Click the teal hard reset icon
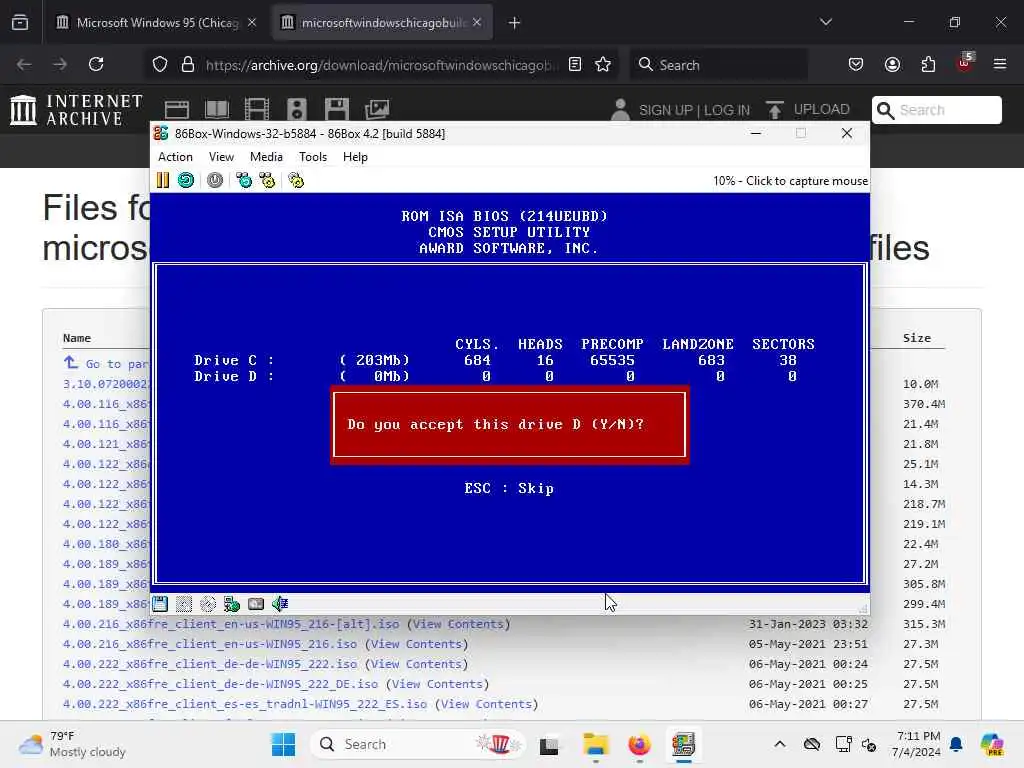Image resolution: width=1024 pixels, height=768 pixels. (x=186, y=180)
